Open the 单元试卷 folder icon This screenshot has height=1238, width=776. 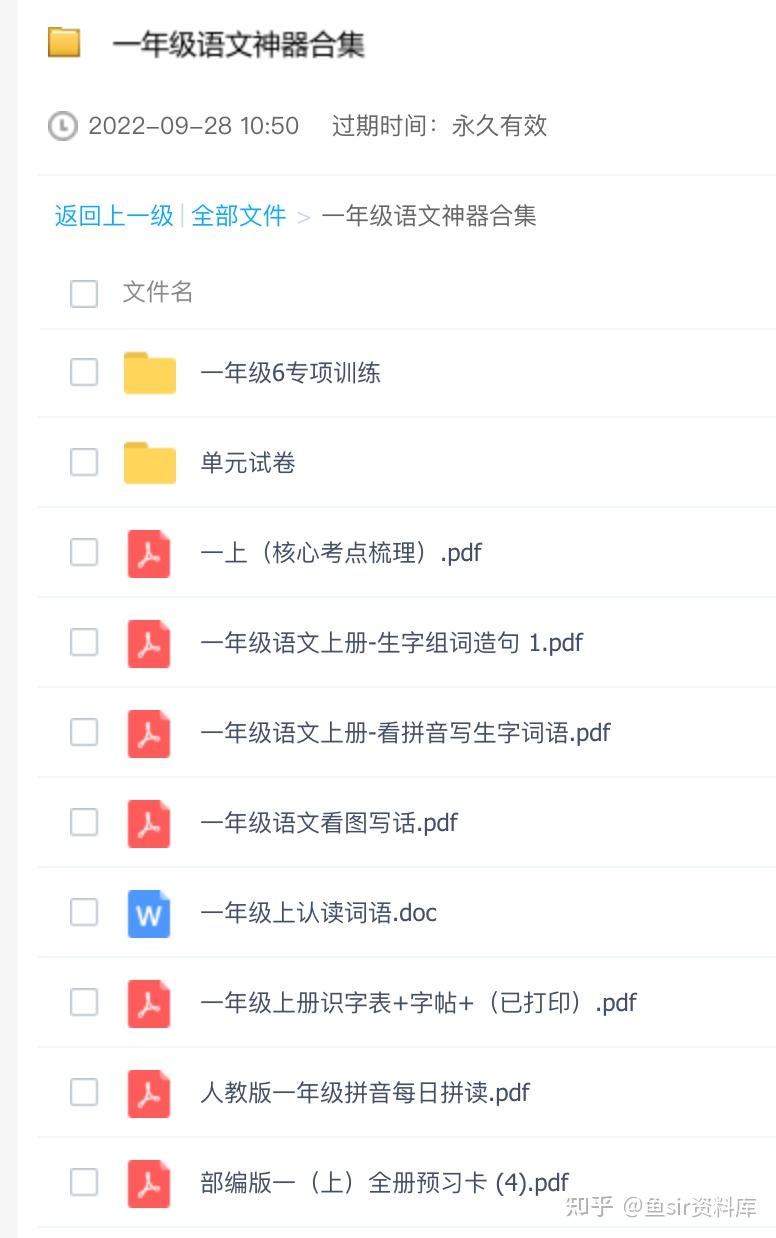(x=150, y=463)
